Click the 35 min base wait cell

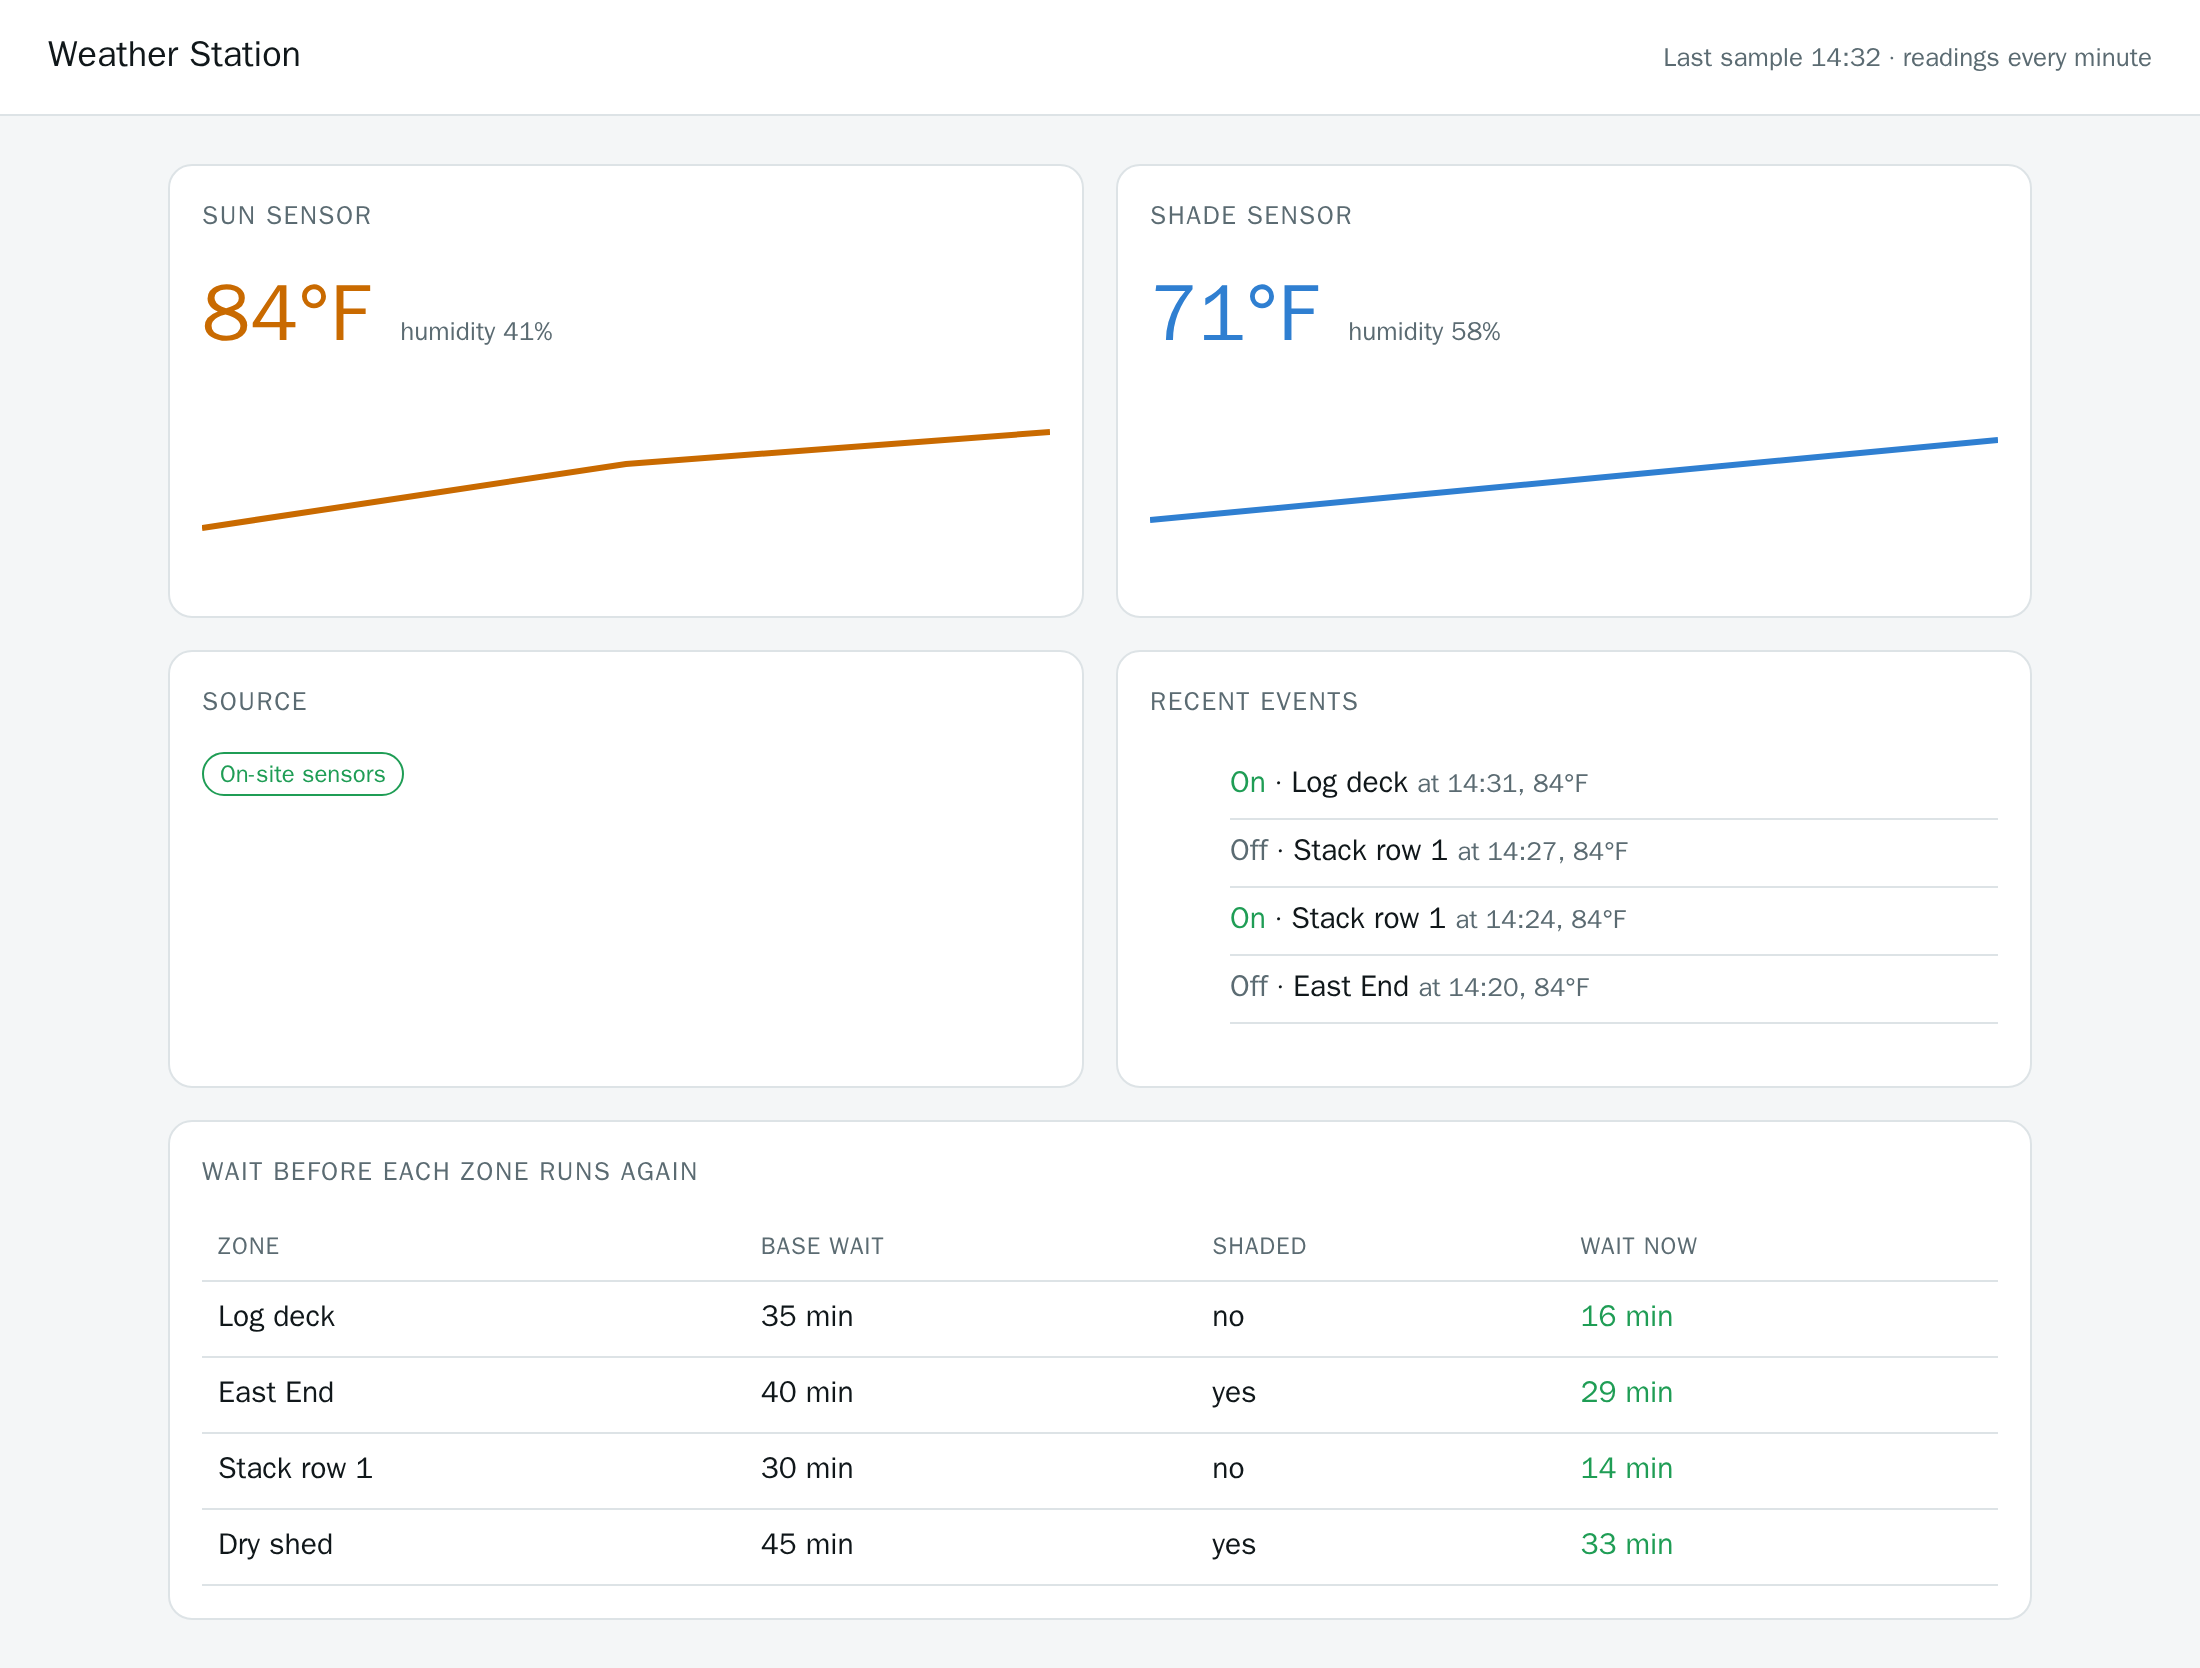point(807,1317)
